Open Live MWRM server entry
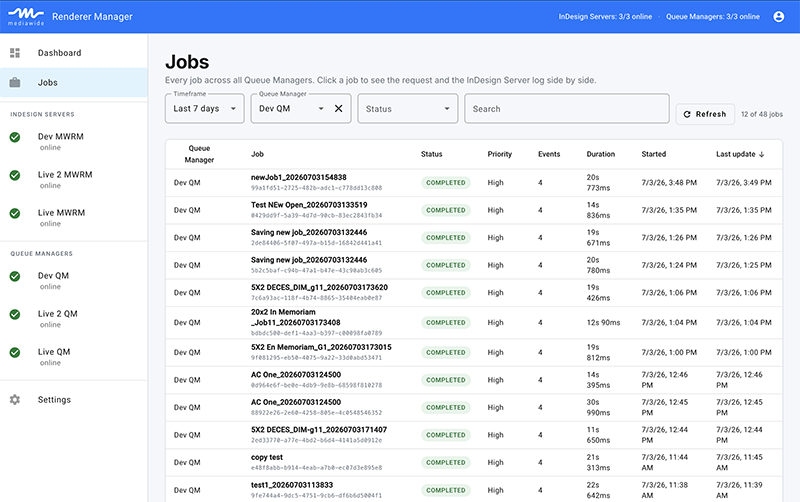This screenshot has width=800, height=502. pyautogui.click(x=73, y=218)
